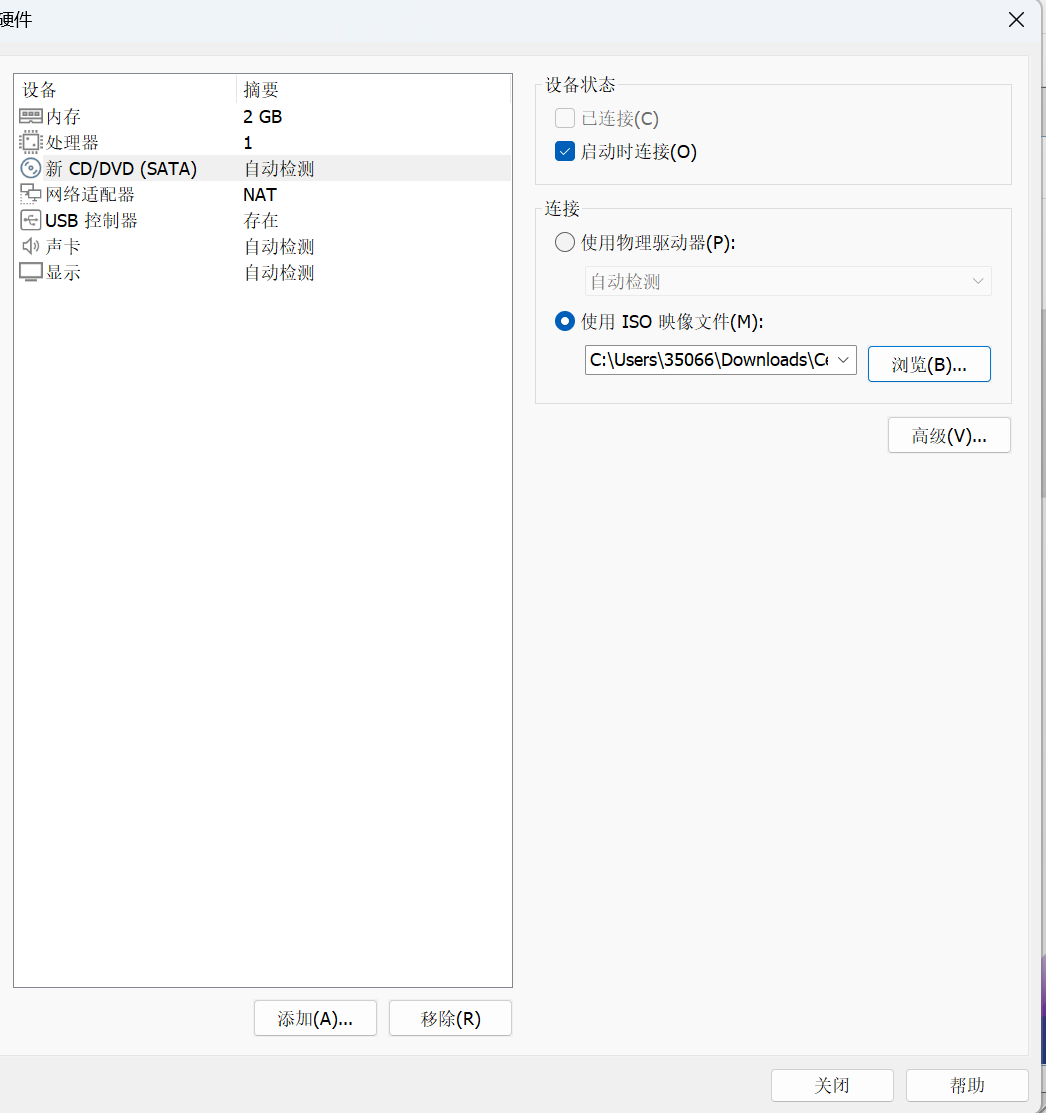Close the hardware dialog with the X
Screen dimensions: 1046x1113
tap(1016, 20)
